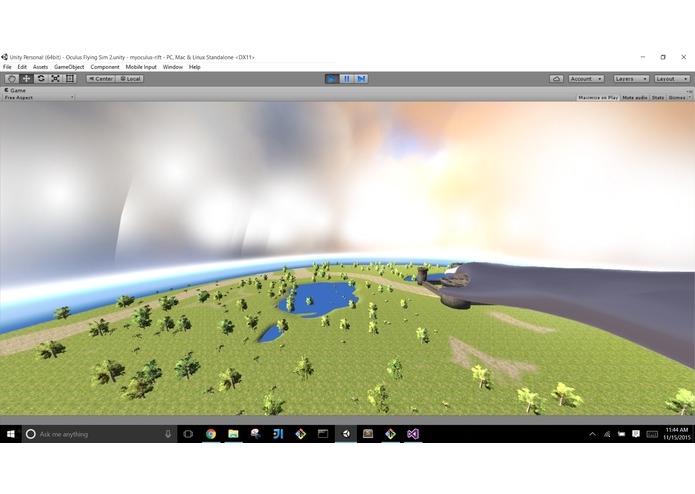Image resolution: width=695 pixels, height=494 pixels.
Task: Toggle the Stats overlay
Action: tap(658, 97)
